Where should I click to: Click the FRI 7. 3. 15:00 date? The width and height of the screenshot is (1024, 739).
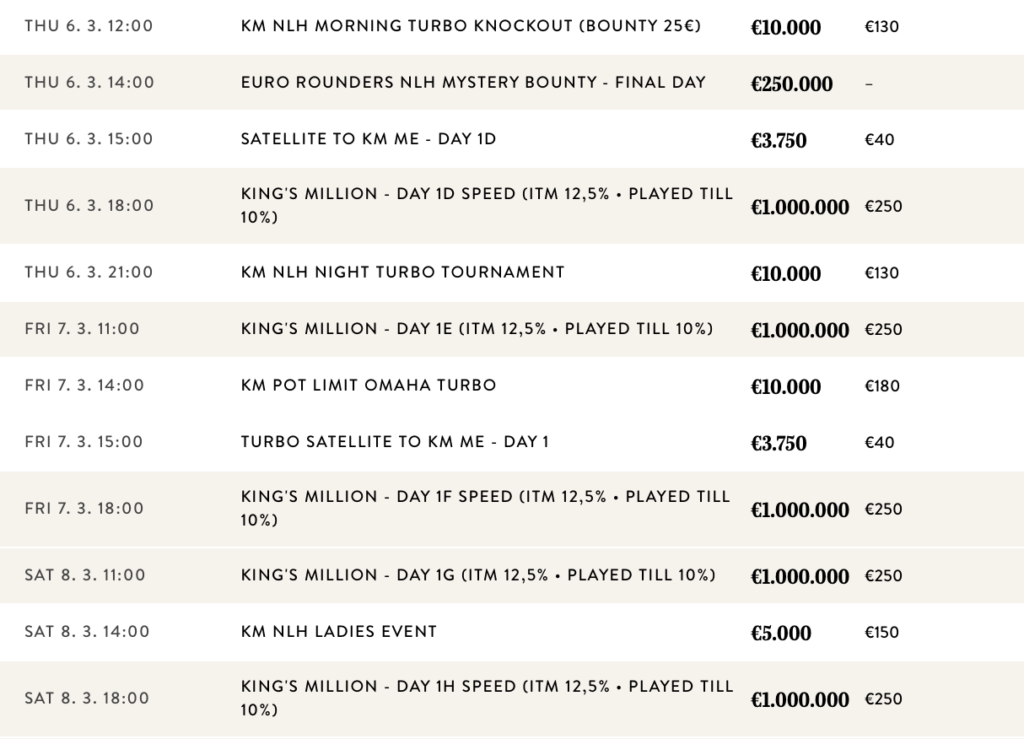pyautogui.click(x=84, y=442)
